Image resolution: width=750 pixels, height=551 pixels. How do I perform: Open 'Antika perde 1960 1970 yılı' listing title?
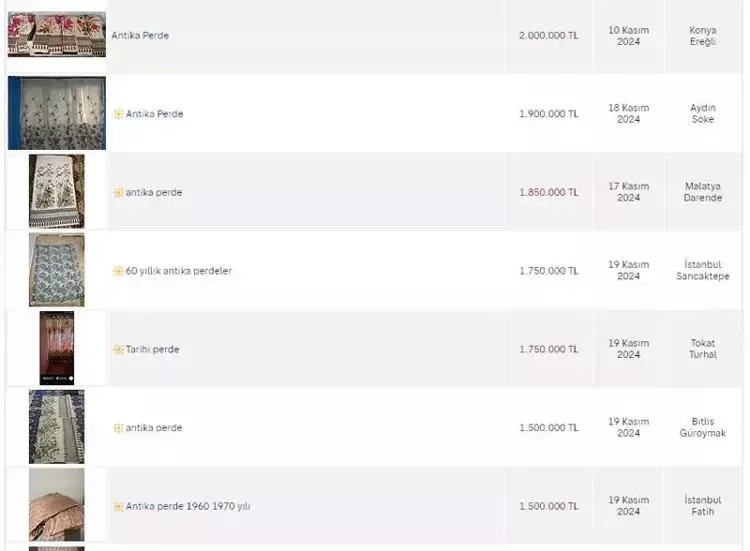[x=187, y=506]
